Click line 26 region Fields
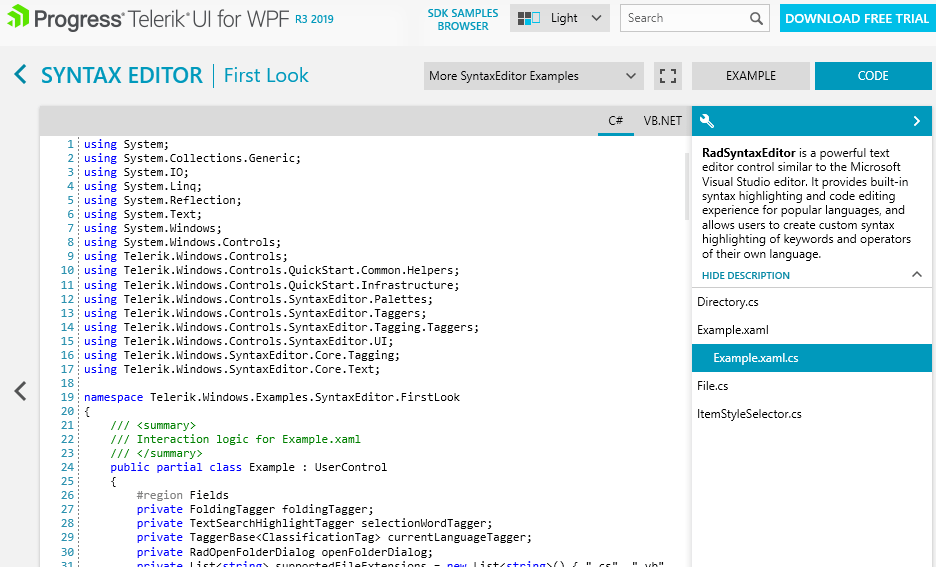Viewport: 936px width, 567px height. coord(183,495)
